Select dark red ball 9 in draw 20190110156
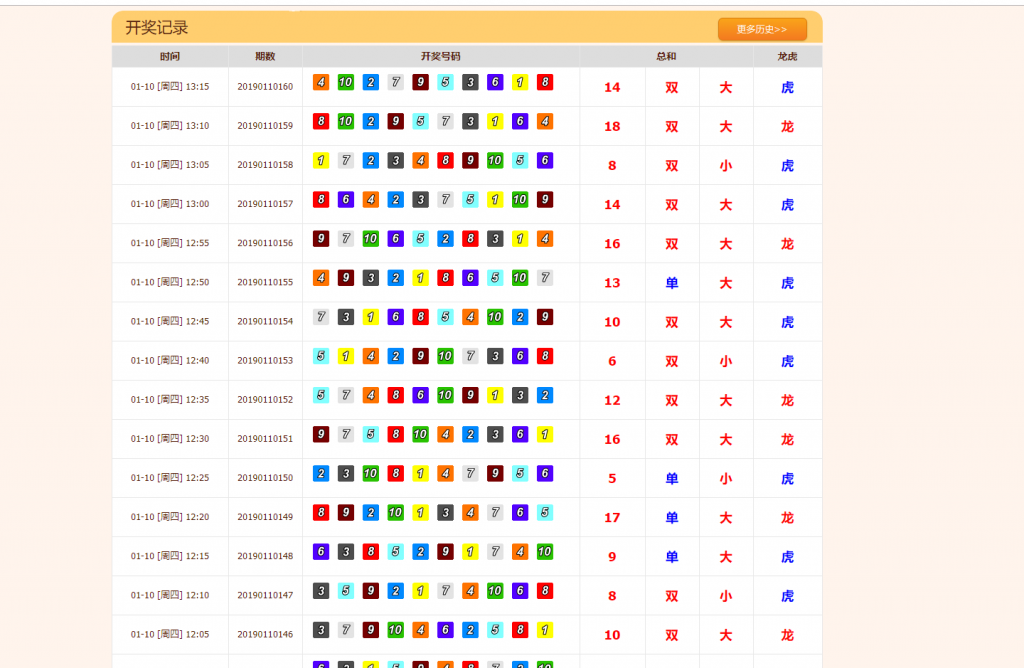The width and height of the screenshot is (1024, 668). click(x=321, y=238)
